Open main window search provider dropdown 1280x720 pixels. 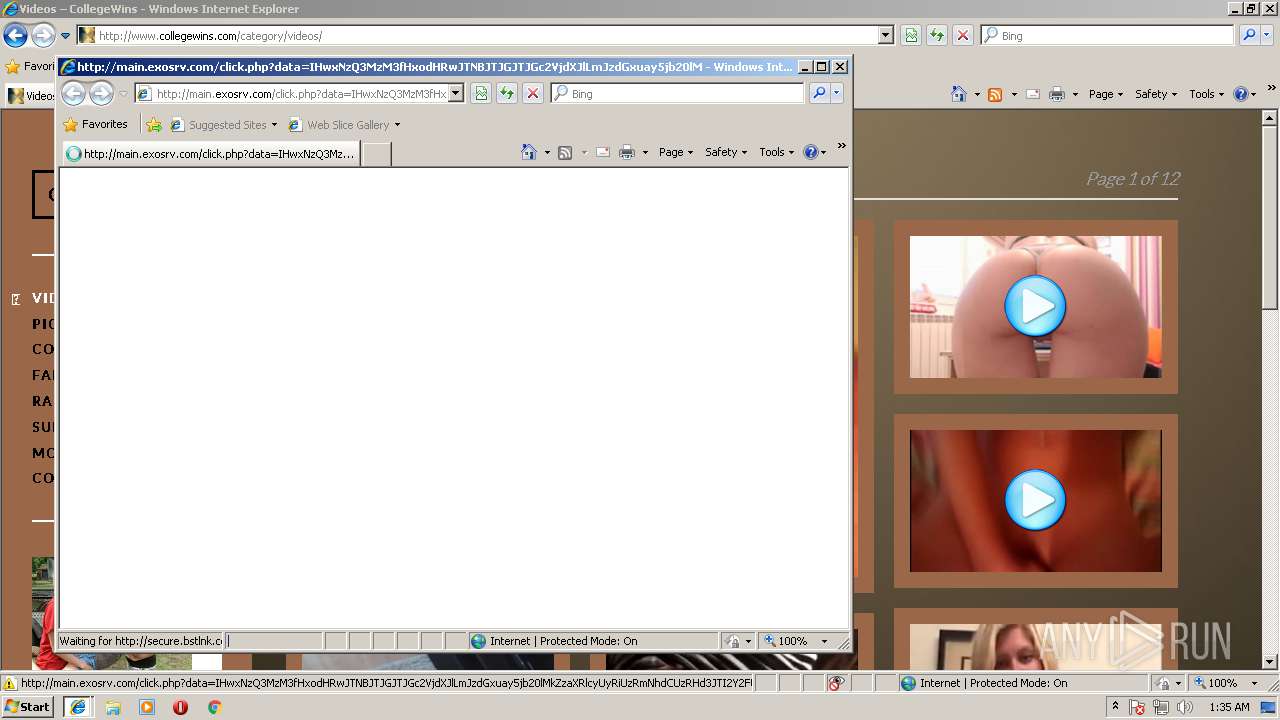coord(1267,35)
